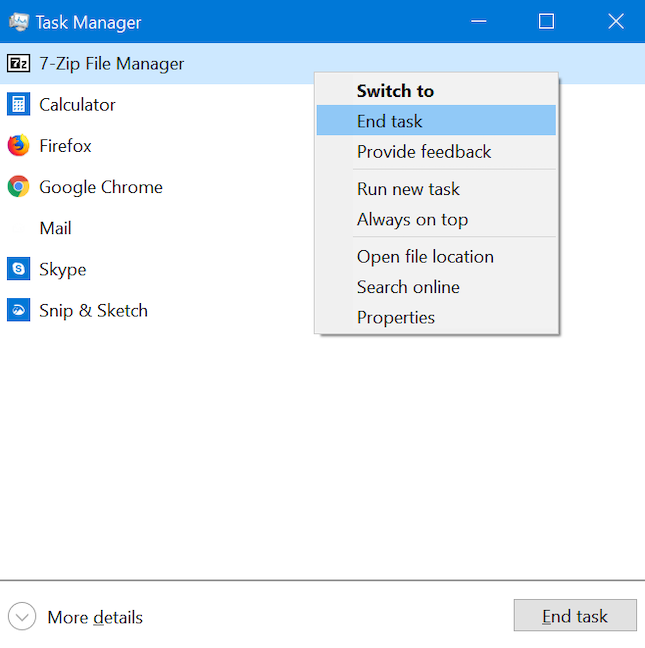The image size is (645, 648).
Task: Click the More details label
Action: (95, 617)
